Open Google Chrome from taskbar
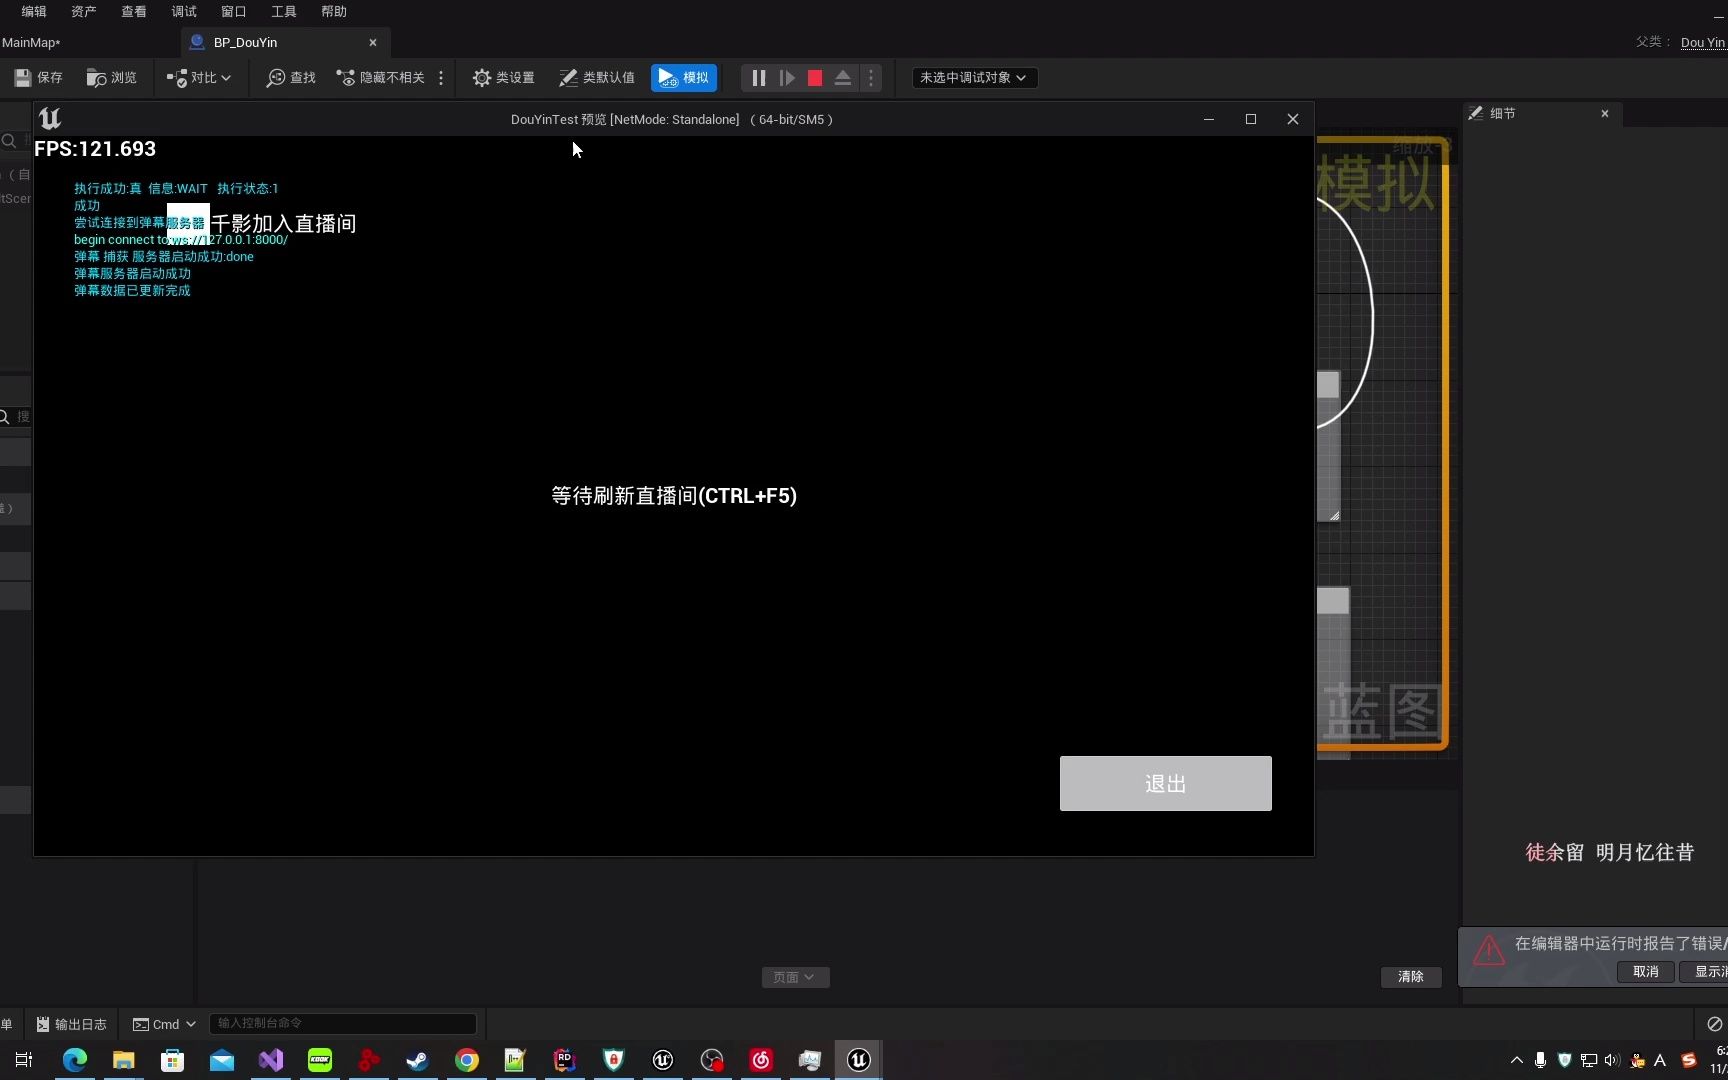This screenshot has height=1080, width=1728. click(467, 1060)
